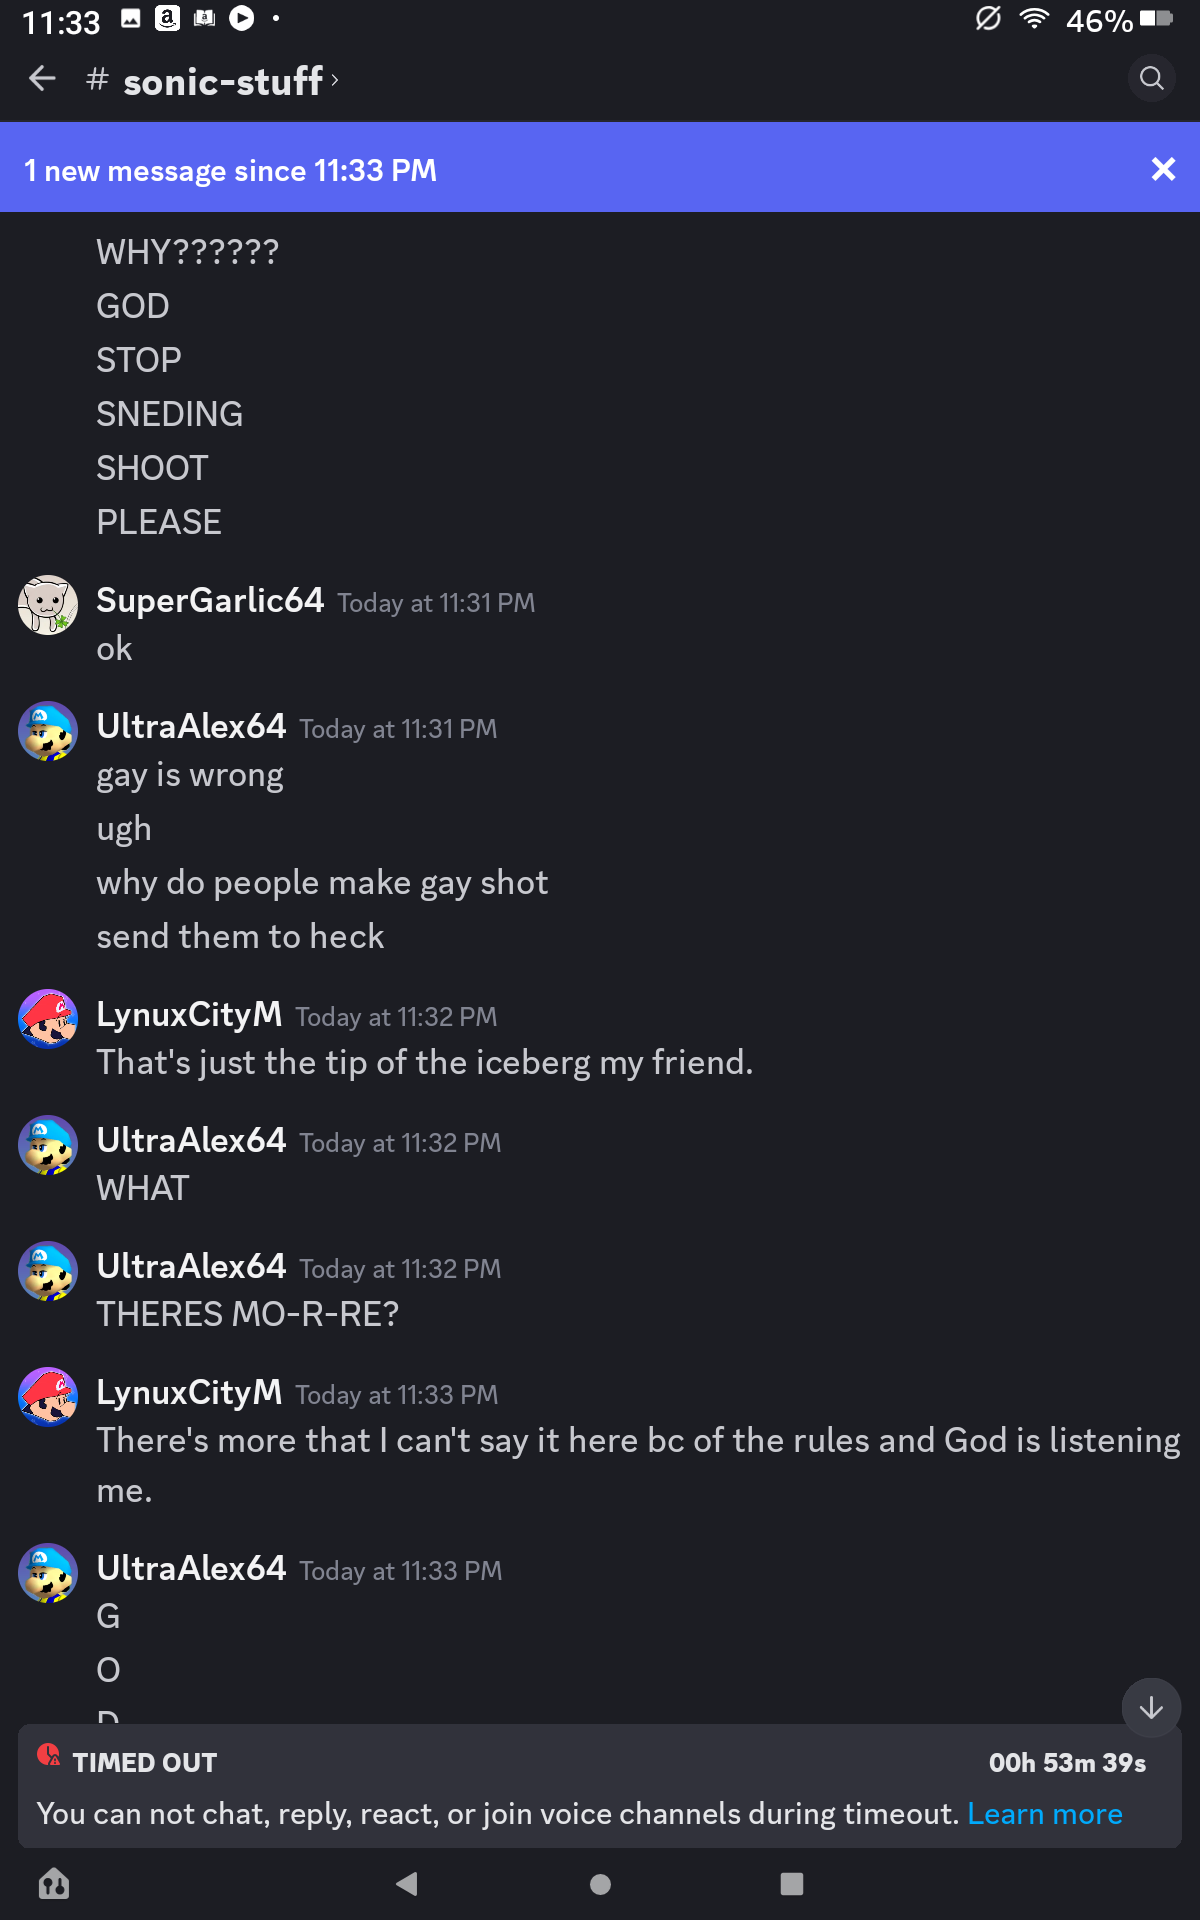Expand sonic-stuff channel details chevron
1200x1920 pixels.
pyautogui.click(x=335, y=79)
